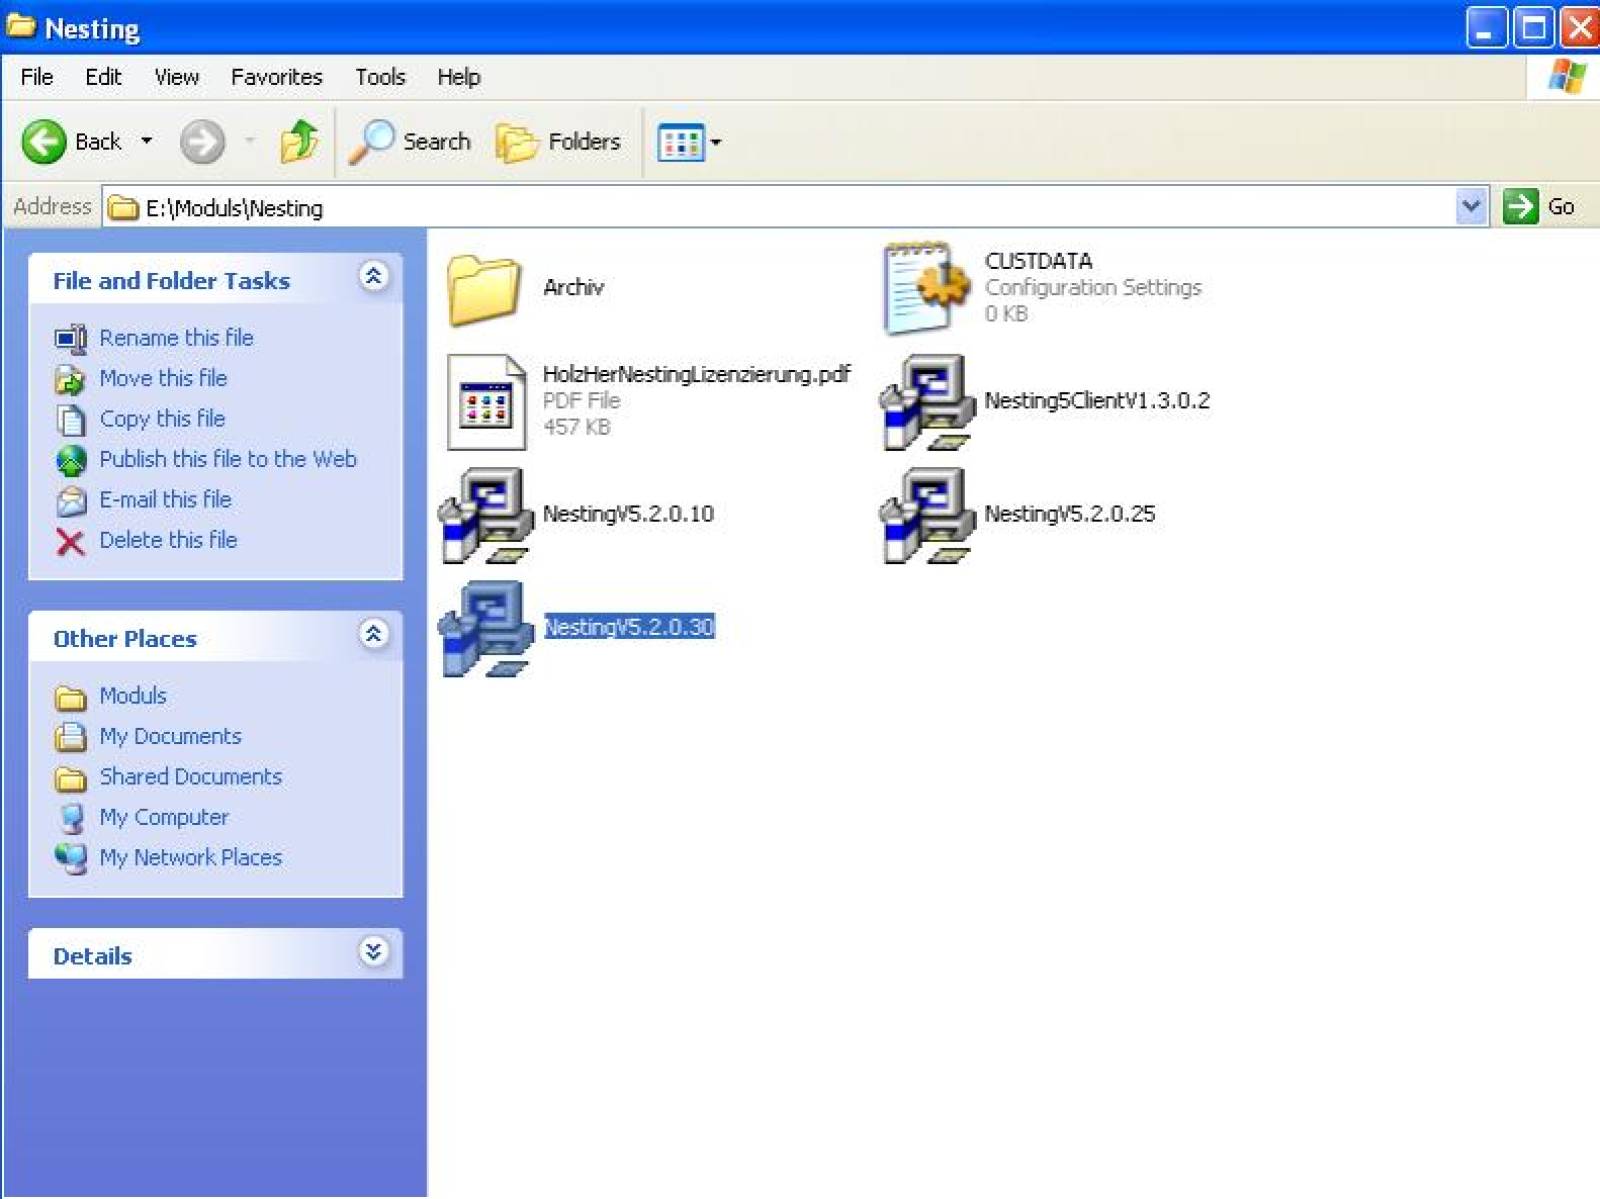This screenshot has width=1600, height=1199.
Task: Open the Back history dropdown arrow
Action: pos(147,141)
